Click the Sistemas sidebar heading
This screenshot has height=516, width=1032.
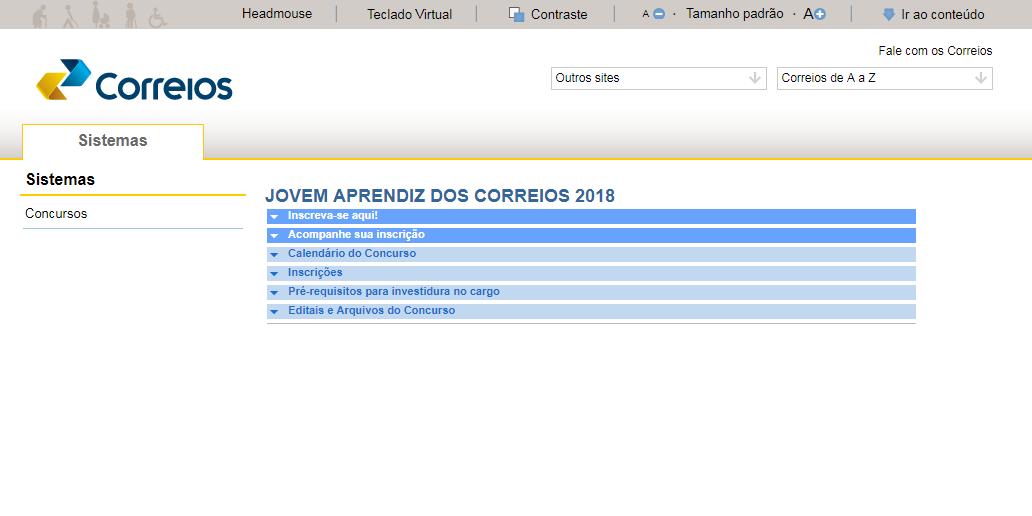point(61,180)
